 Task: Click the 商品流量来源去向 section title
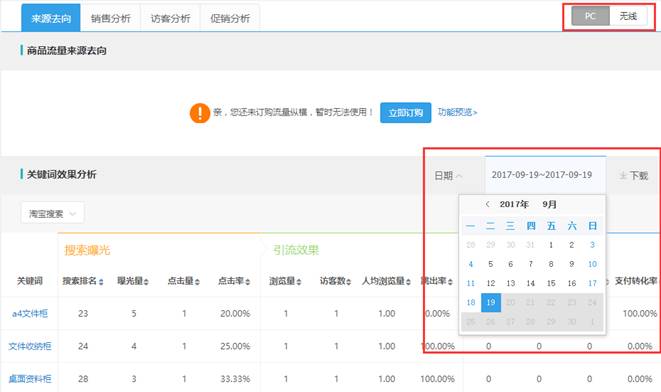click(x=67, y=51)
